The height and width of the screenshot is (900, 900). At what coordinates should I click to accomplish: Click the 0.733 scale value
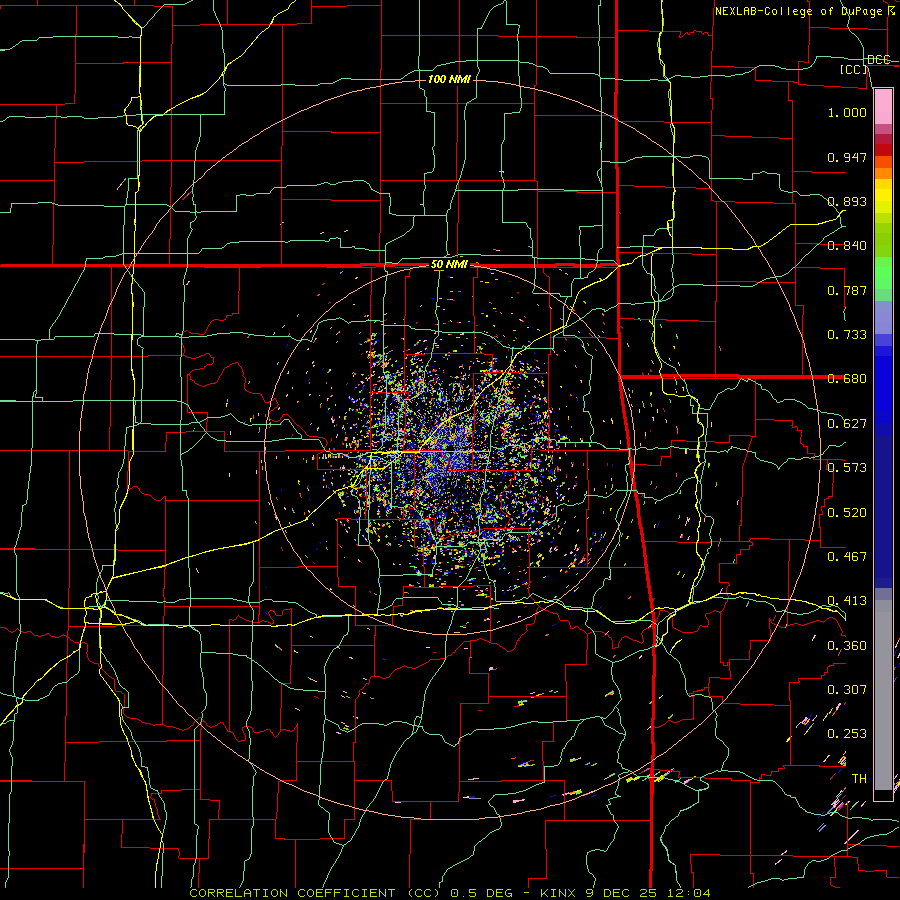point(847,335)
